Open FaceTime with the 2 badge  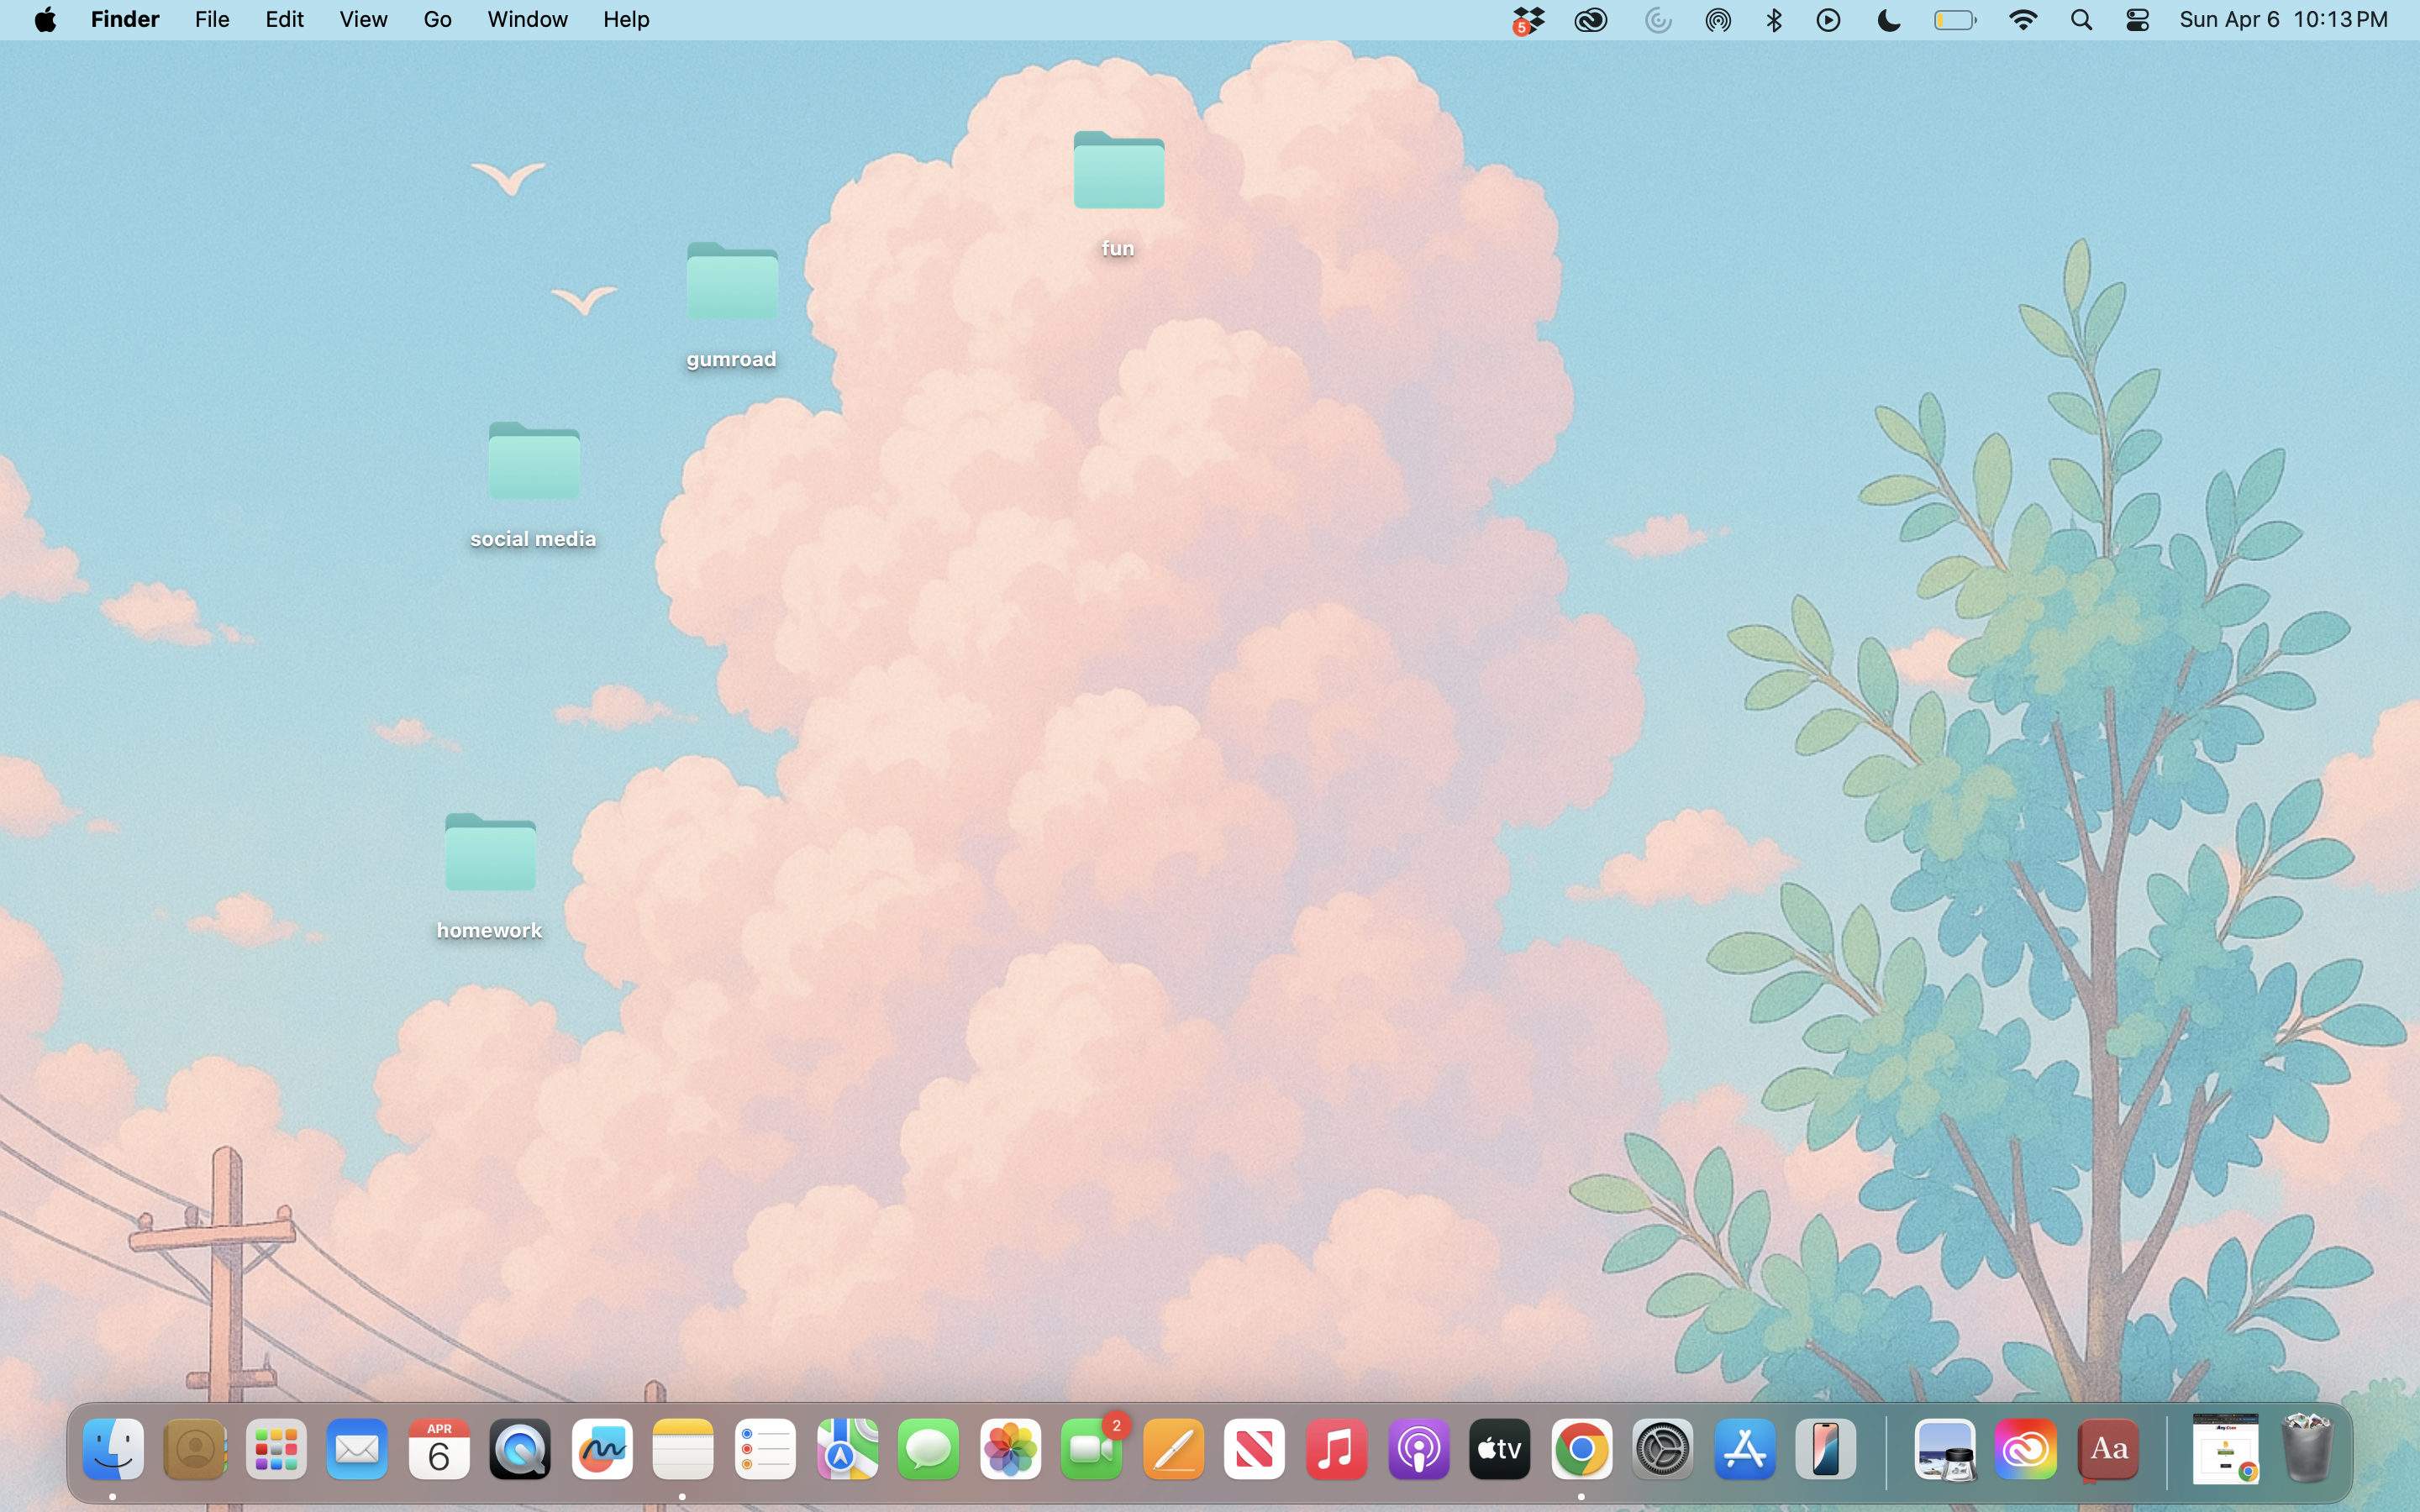(x=1093, y=1449)
